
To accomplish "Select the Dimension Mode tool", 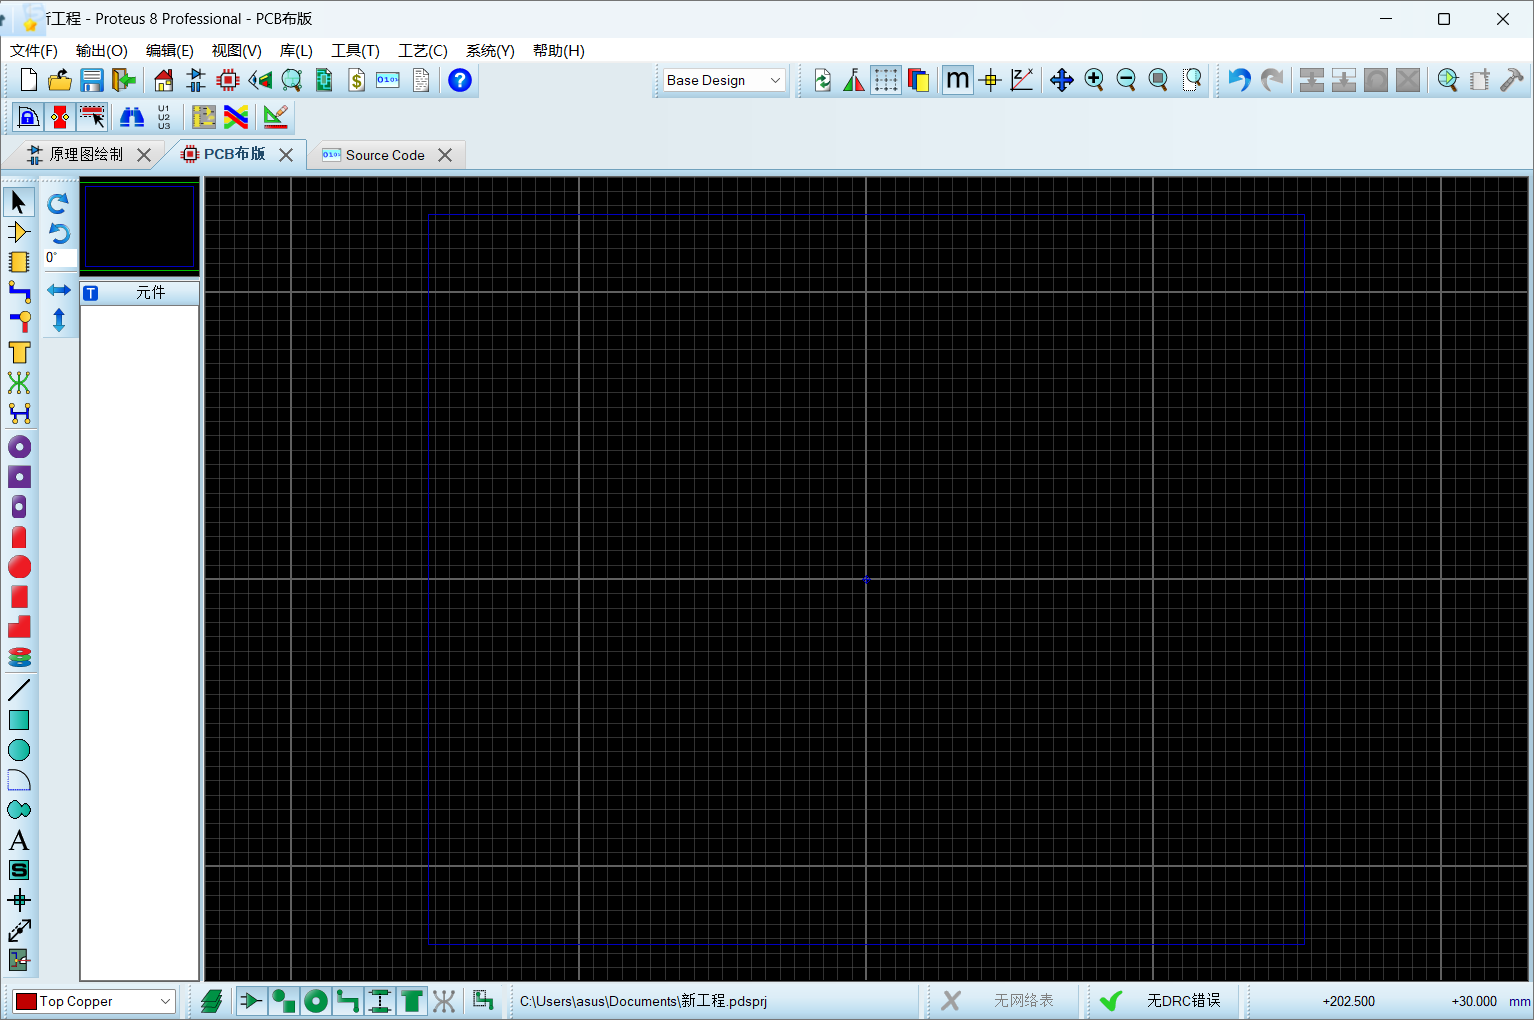I will click(x=19, y=930).
